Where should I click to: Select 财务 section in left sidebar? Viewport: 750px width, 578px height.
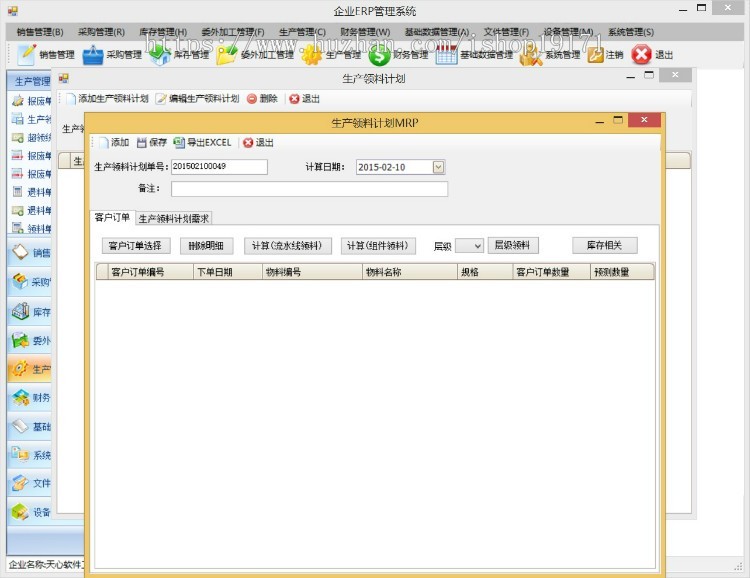[30, 397]
